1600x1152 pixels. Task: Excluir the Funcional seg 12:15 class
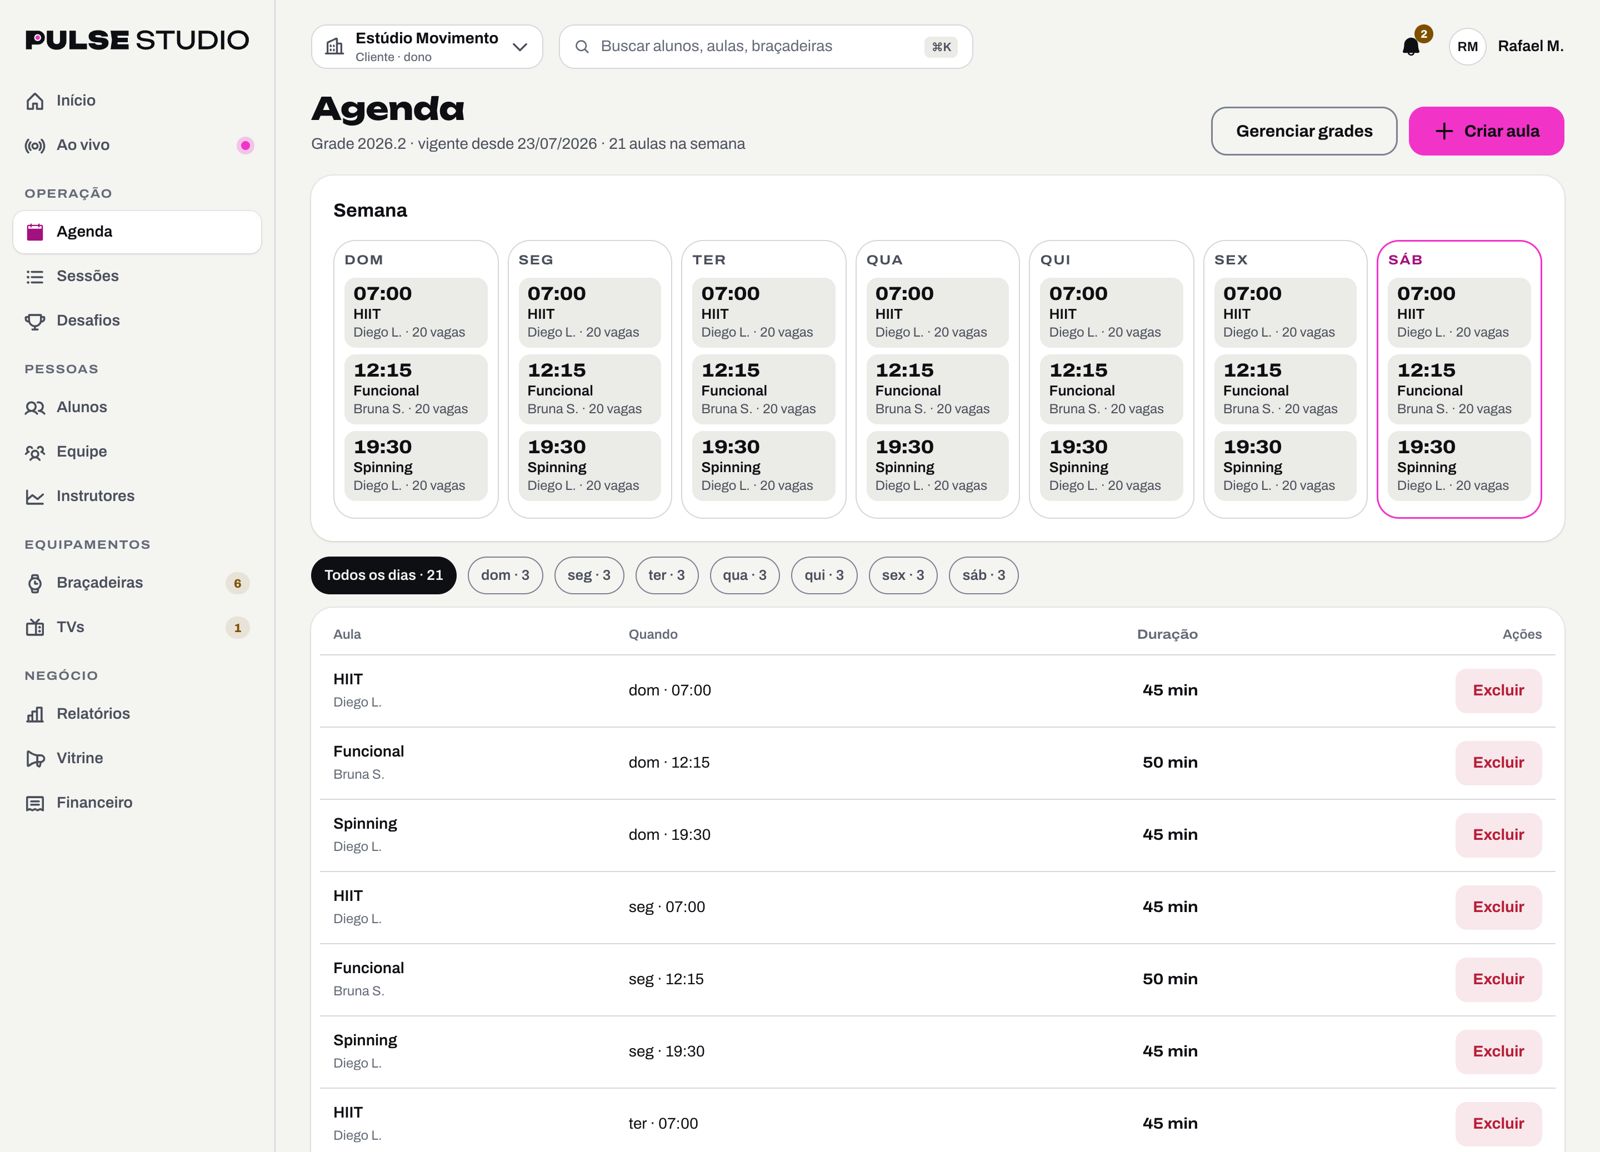pos(1498,980)
